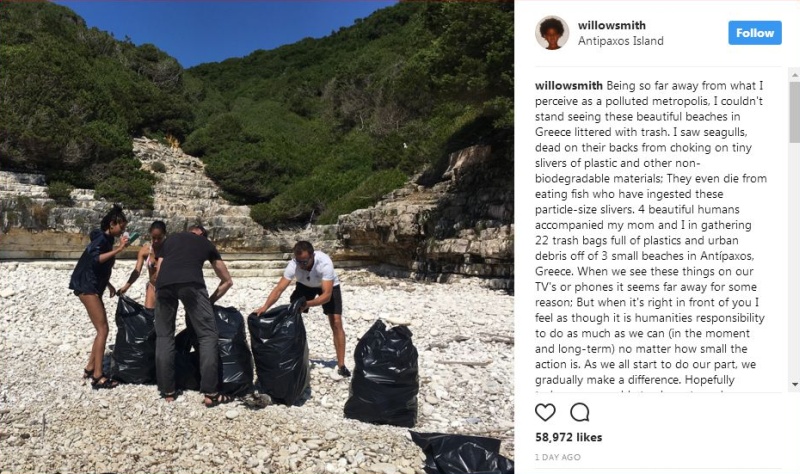This screenshot has width=800, height=474.
Task: Click the beach cleanup photo
Action: tap(257, 237)
